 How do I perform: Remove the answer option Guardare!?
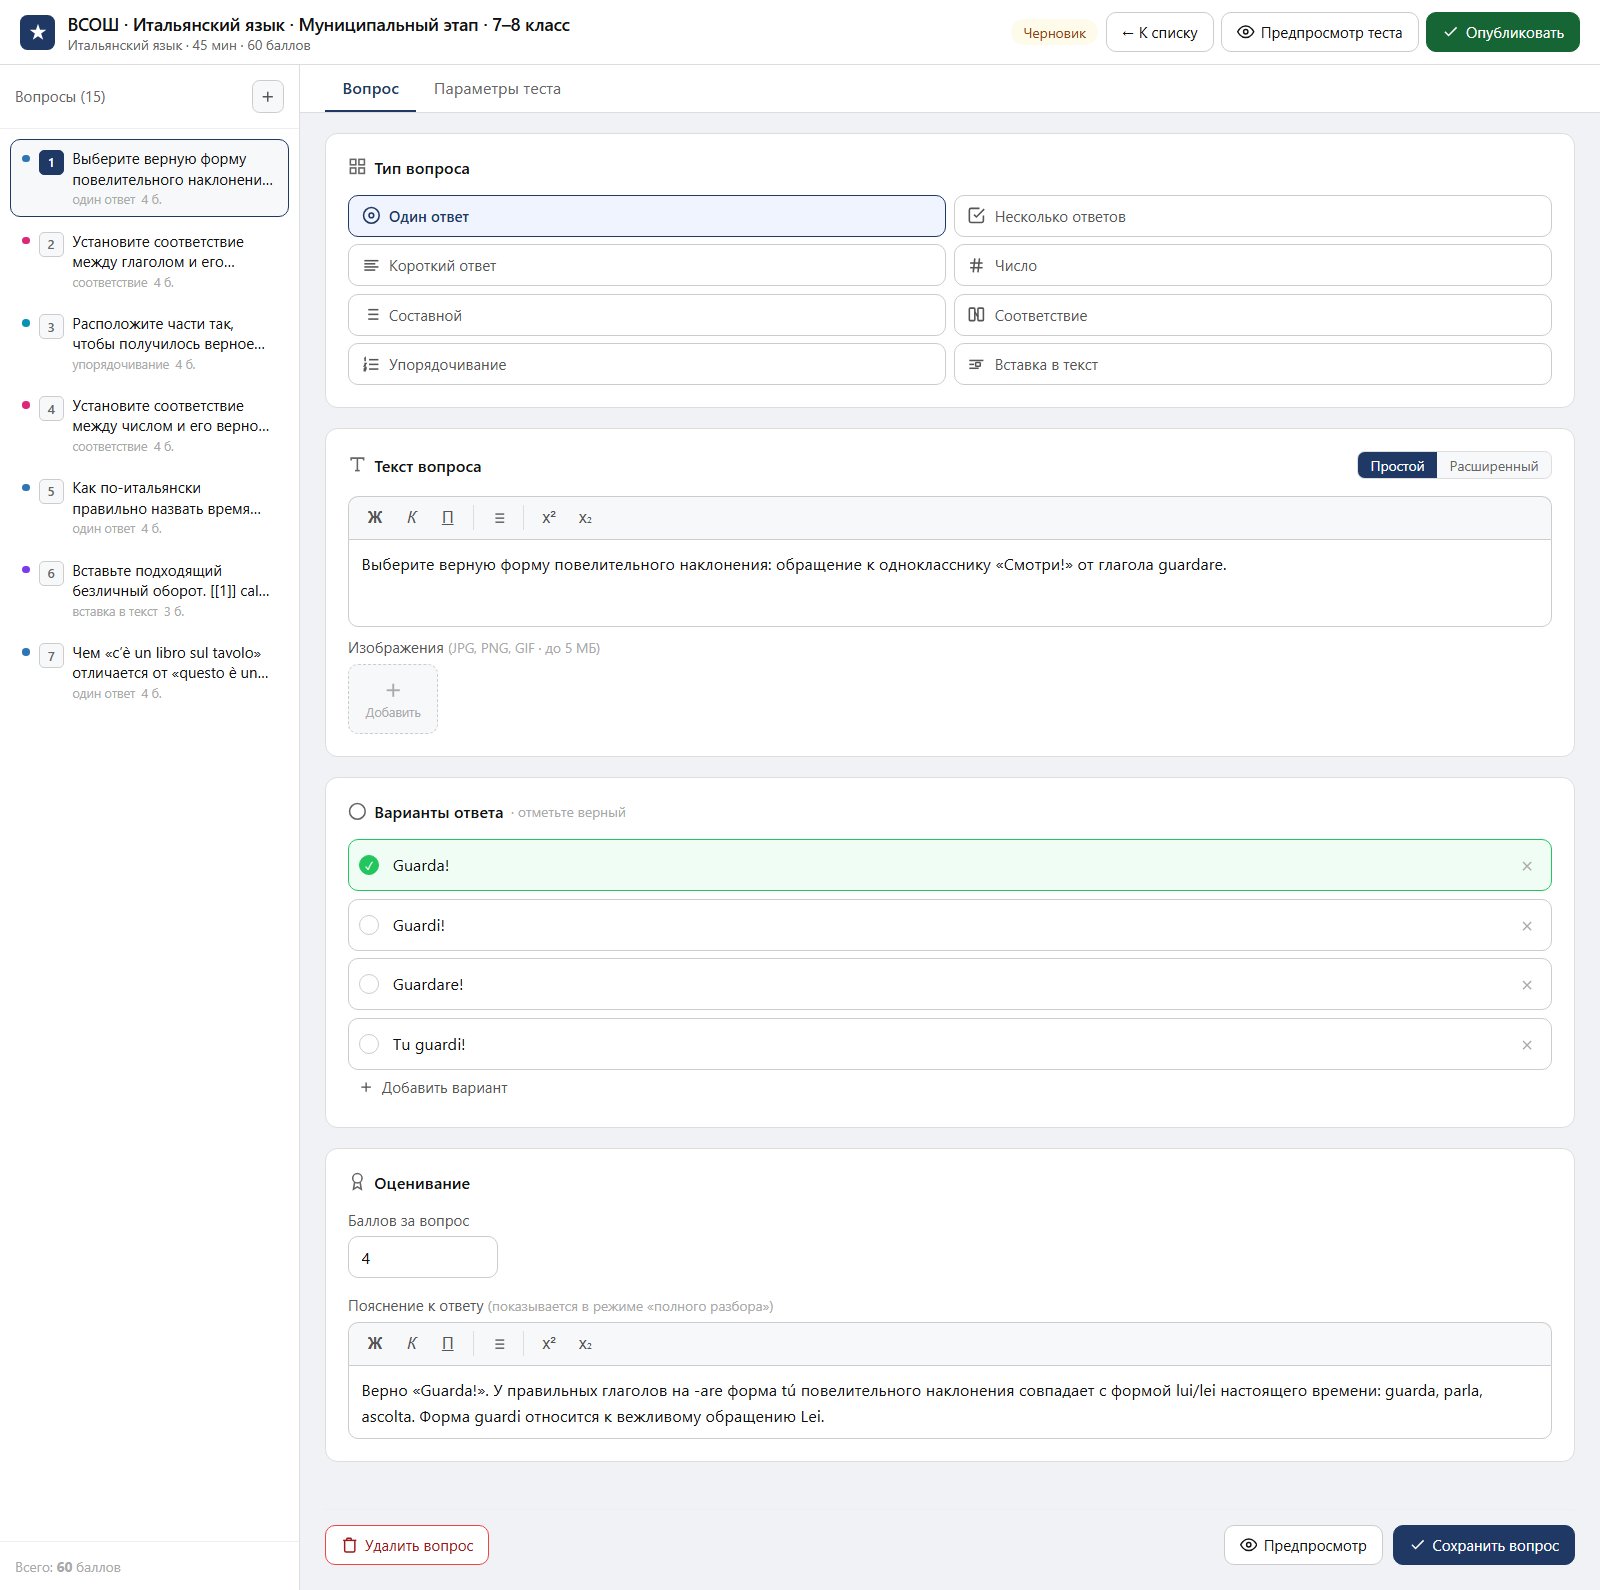pyautogui.click(x=1527, y=985)
